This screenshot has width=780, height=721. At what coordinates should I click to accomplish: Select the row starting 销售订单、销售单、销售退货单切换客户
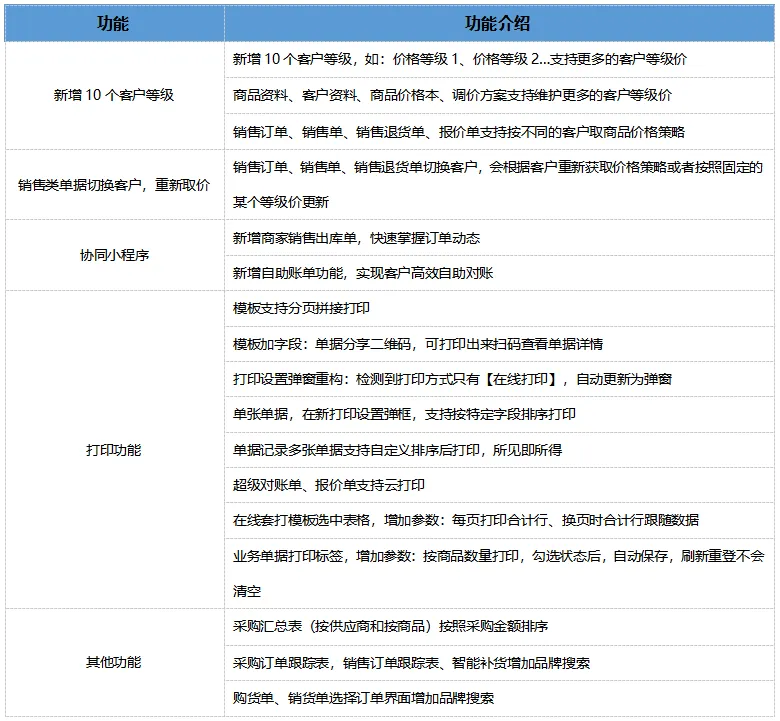499,185
